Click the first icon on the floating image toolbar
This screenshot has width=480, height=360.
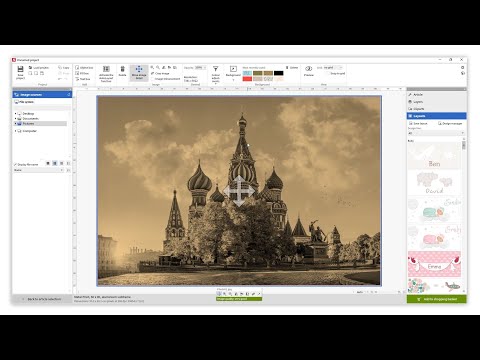219,294
